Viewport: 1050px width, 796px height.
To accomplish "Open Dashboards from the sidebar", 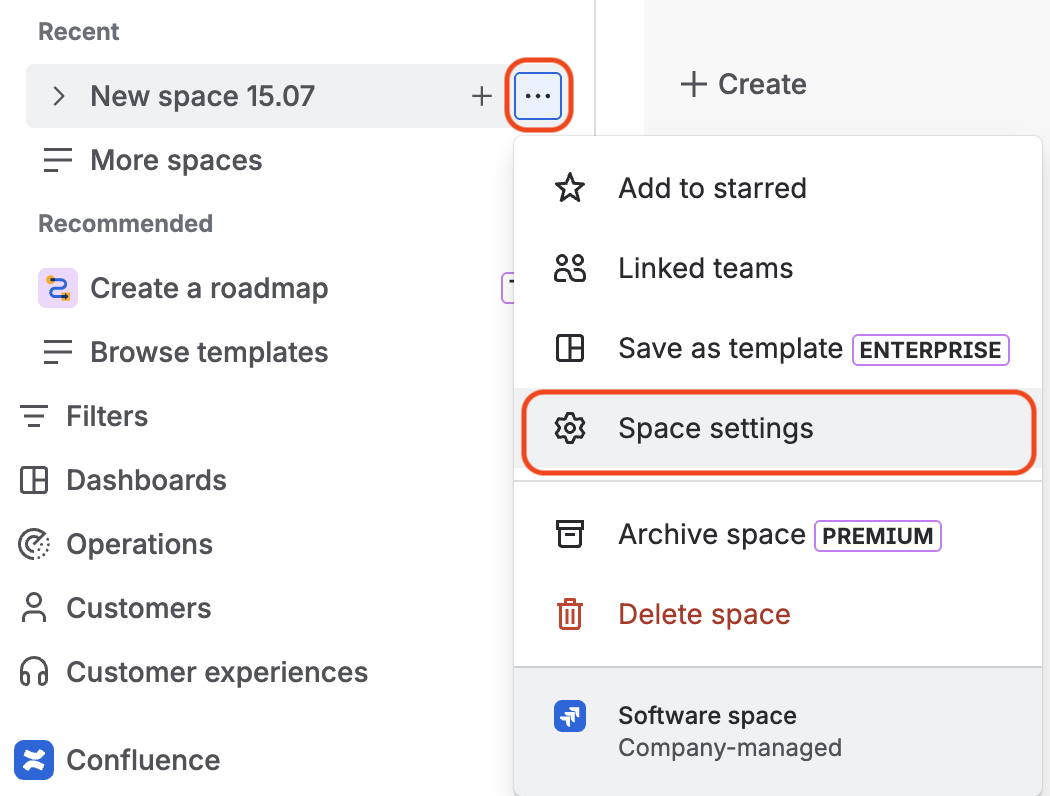I will (x=123, y=480).
